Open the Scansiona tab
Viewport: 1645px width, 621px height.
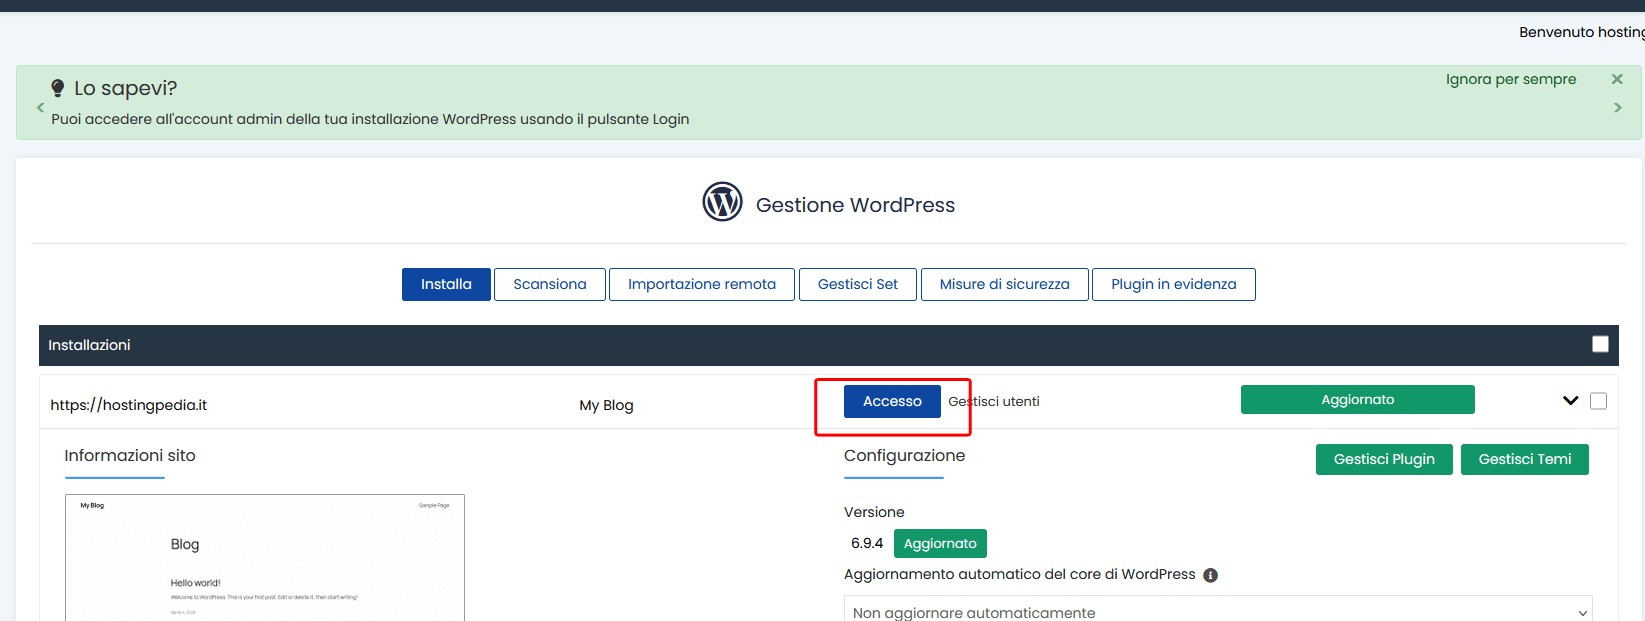(x=550, y=284)
